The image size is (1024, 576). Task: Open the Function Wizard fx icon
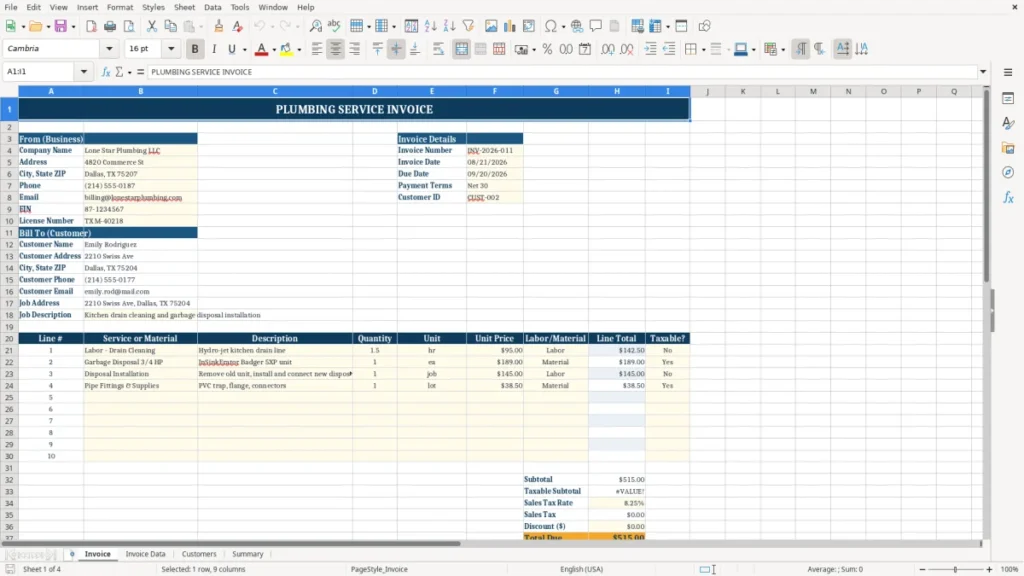click(x=106, y=72)
